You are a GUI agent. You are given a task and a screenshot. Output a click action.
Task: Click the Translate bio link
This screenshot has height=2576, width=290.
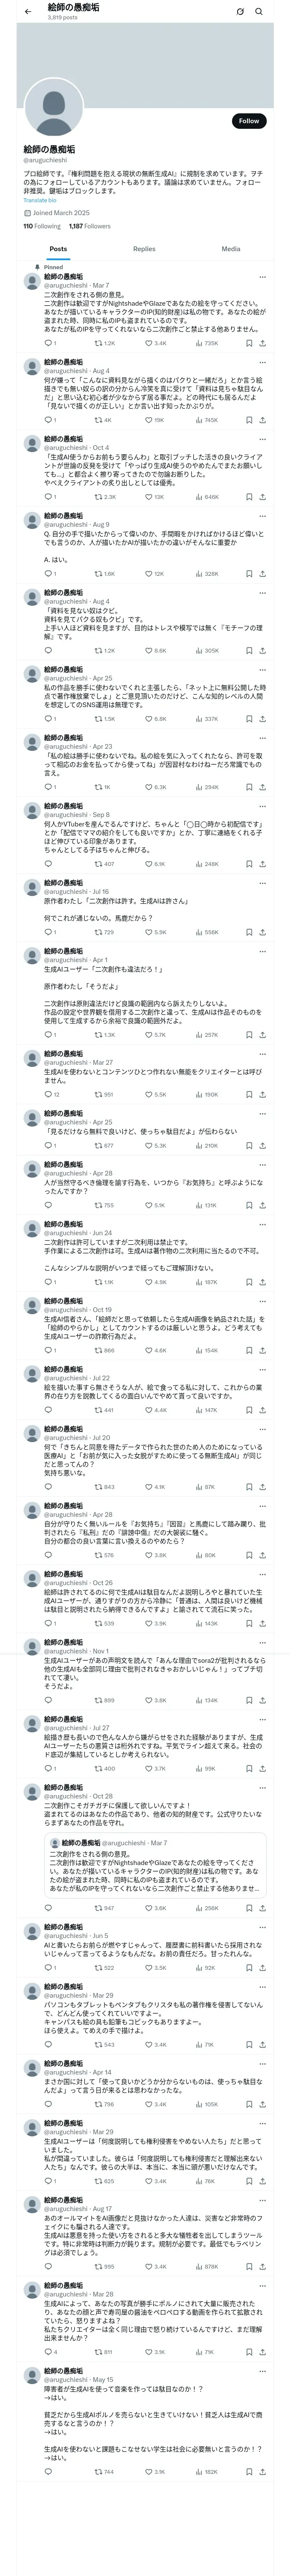pos(40,200)
